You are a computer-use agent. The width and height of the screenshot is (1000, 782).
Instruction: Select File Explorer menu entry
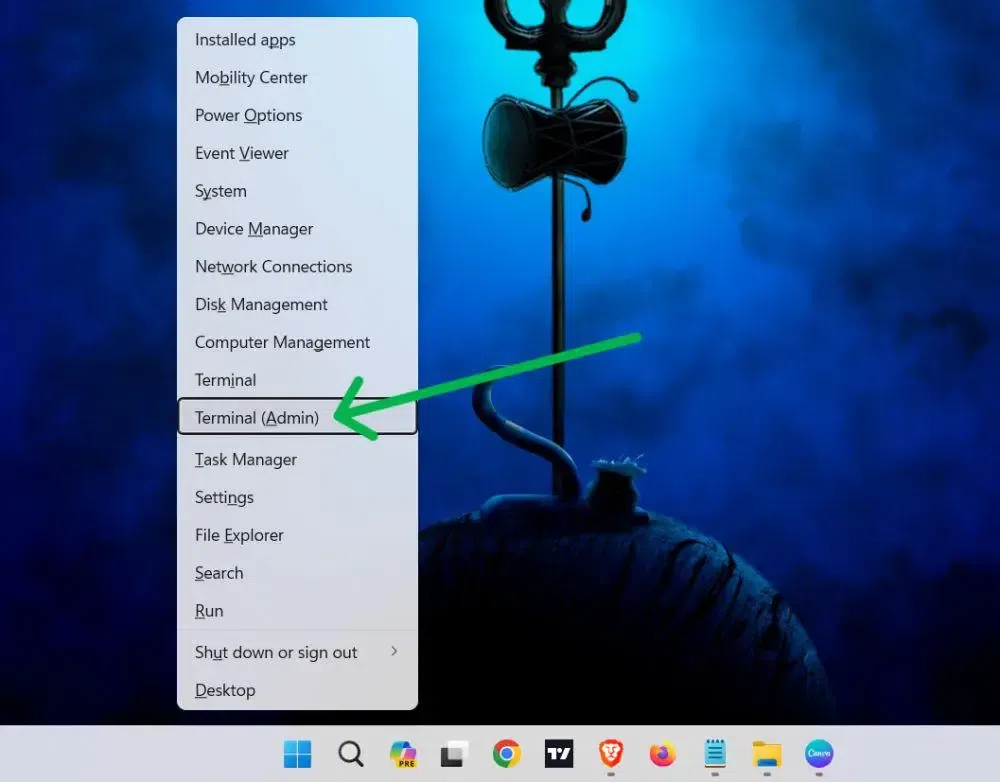point(297,535)
